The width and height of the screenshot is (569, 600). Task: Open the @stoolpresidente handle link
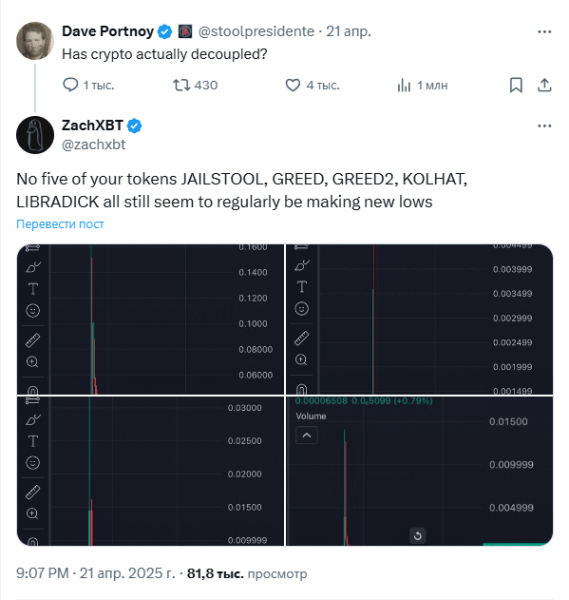click(256, 31)
